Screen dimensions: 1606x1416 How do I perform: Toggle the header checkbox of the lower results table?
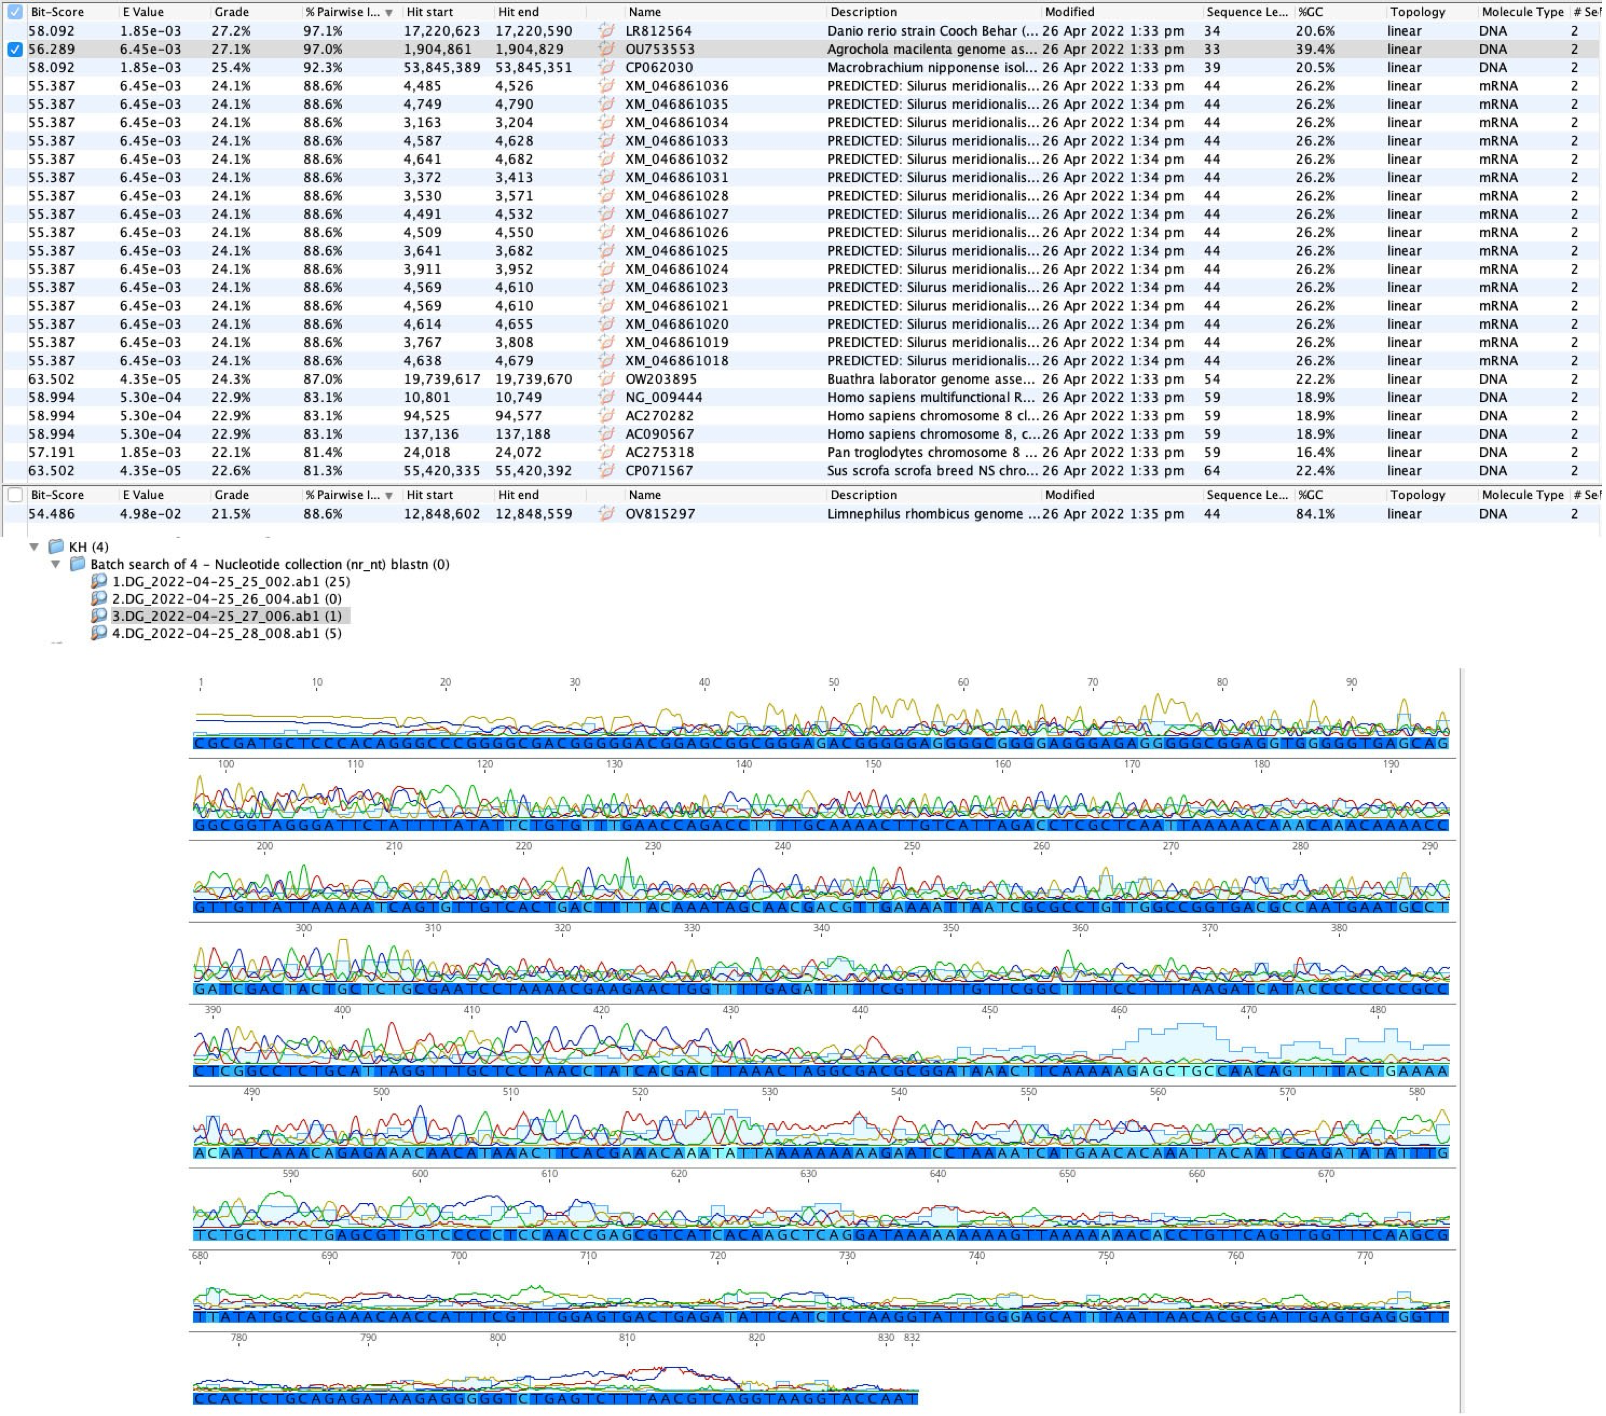pos(15,495)
